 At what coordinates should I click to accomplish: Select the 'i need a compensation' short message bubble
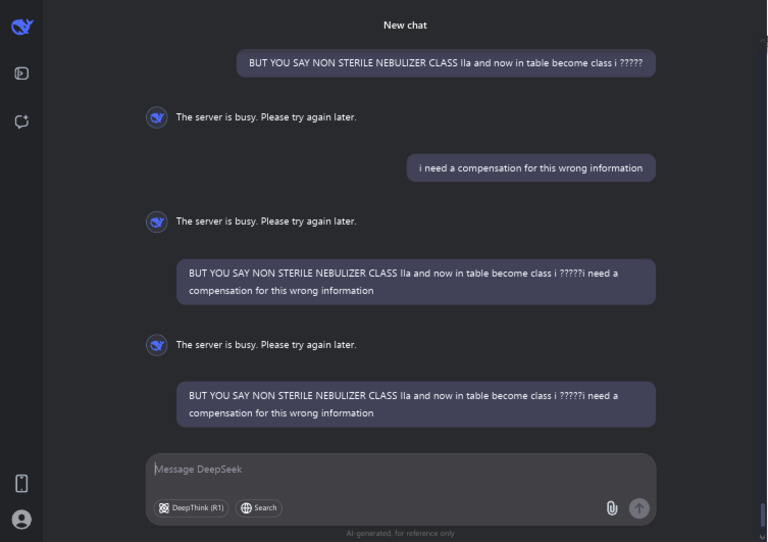(x=530, y=168)
